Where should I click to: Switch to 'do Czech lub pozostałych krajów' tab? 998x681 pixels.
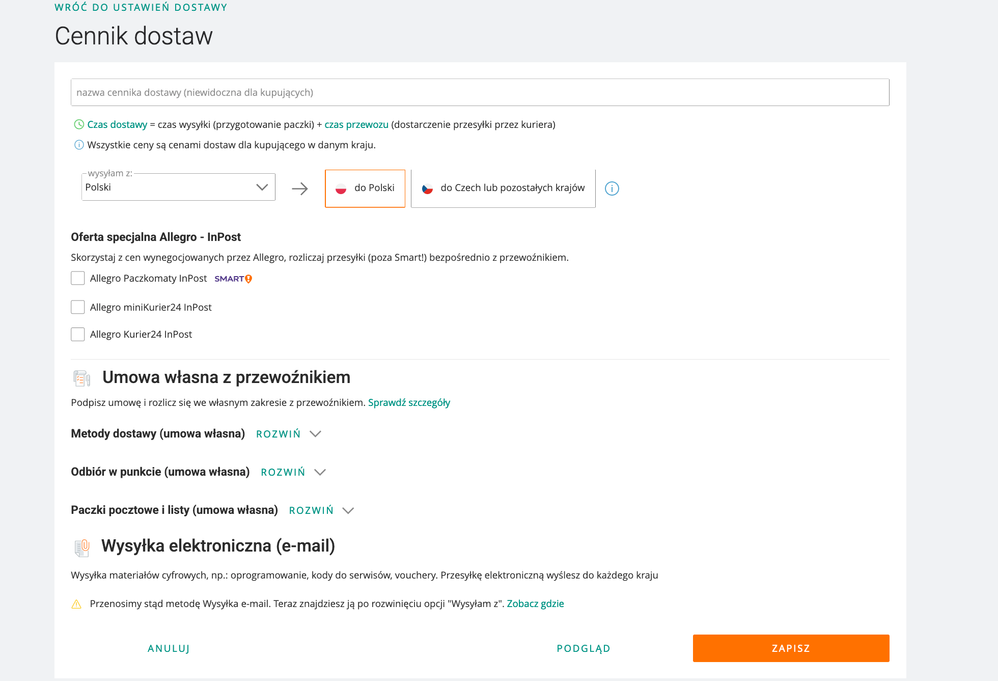tap(503, 188)
